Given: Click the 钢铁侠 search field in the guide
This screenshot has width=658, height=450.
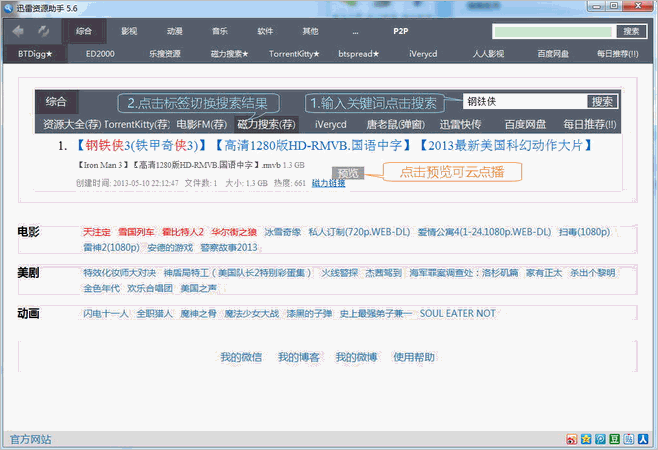Looking at the screenshot, I should coord(525,101).
